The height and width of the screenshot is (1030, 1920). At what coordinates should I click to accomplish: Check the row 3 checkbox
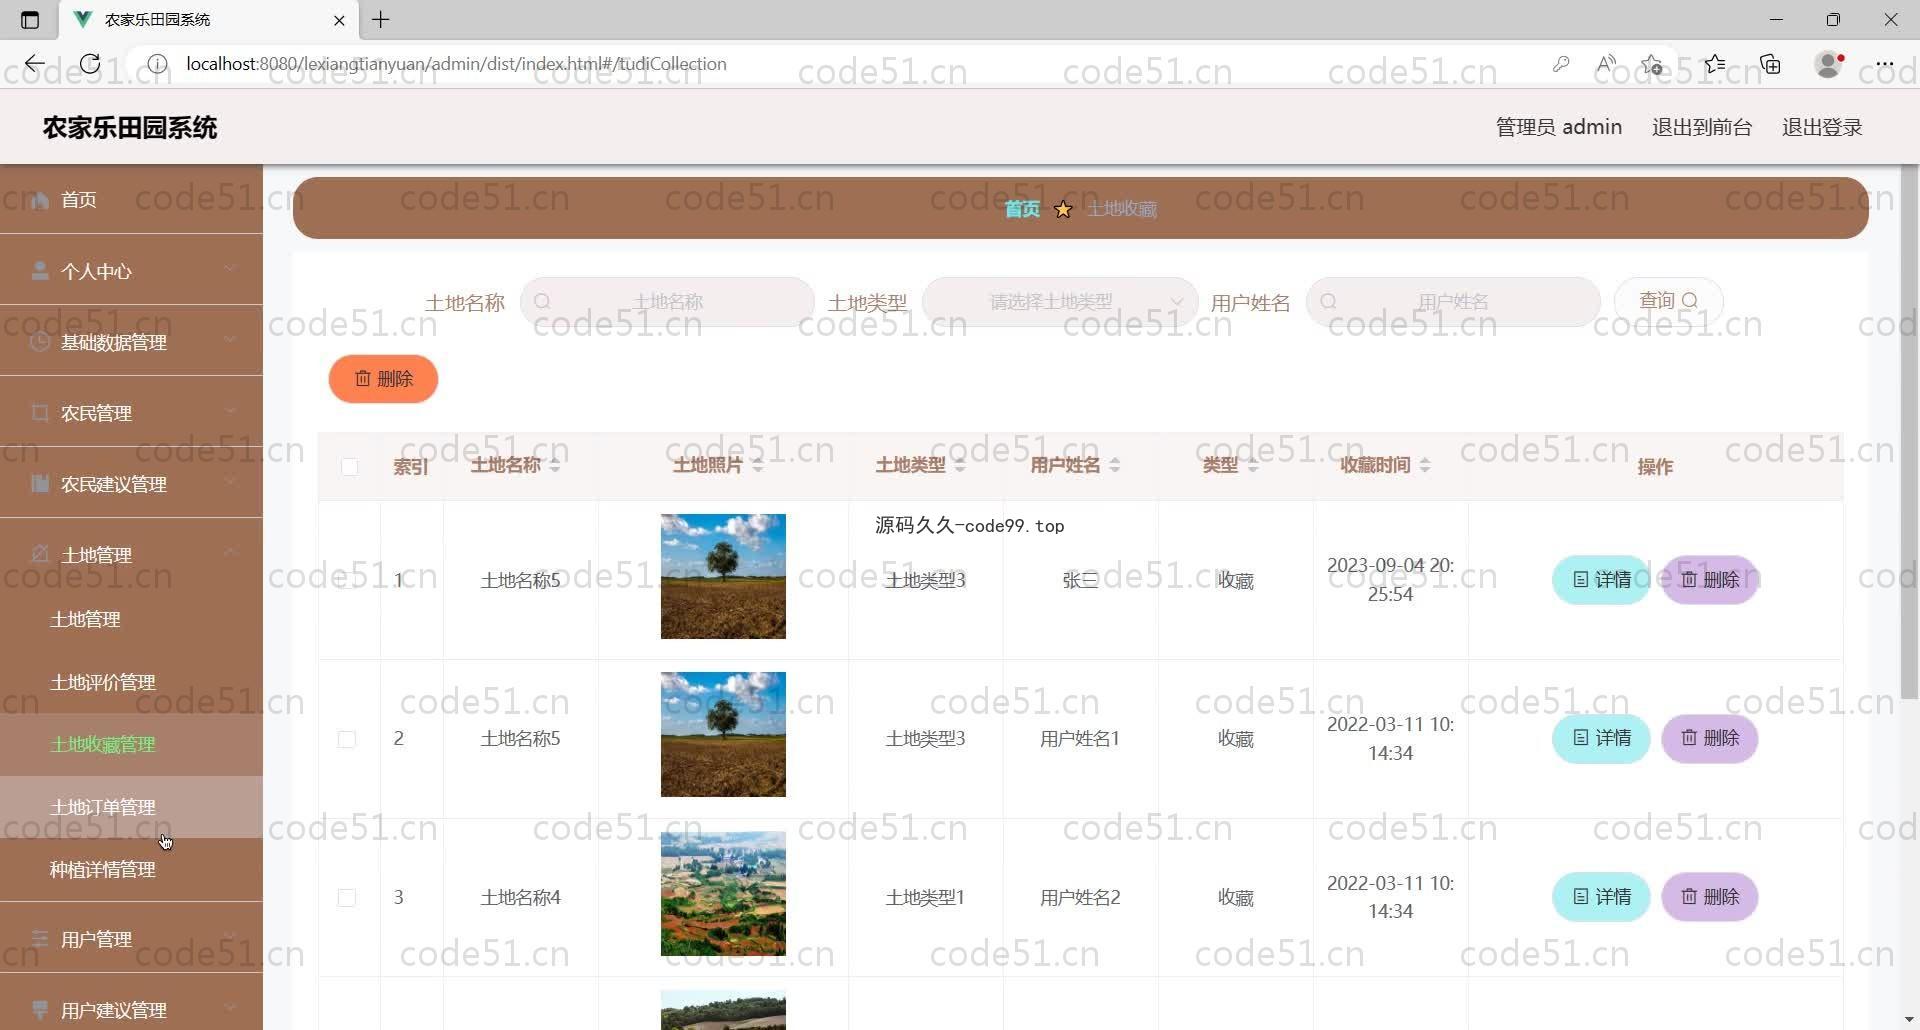(347, 897)
